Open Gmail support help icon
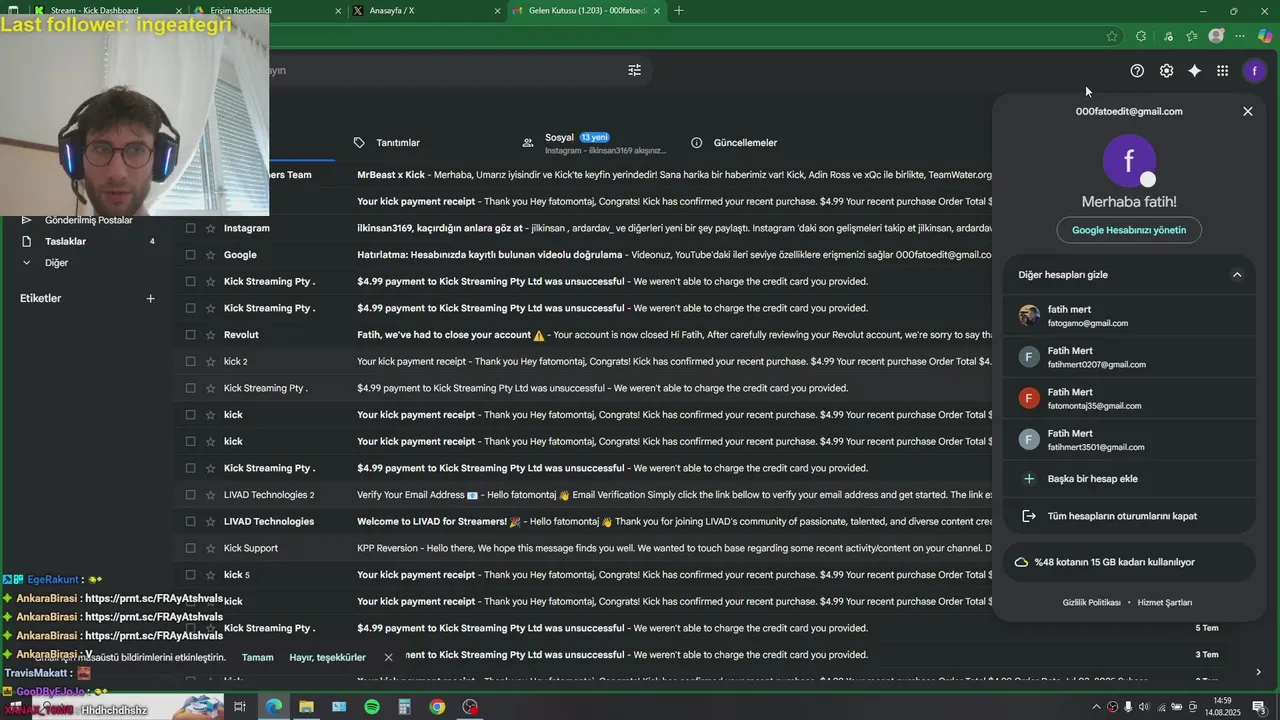This screenshot has height=720, width=1280. (x=1137, y=70)
